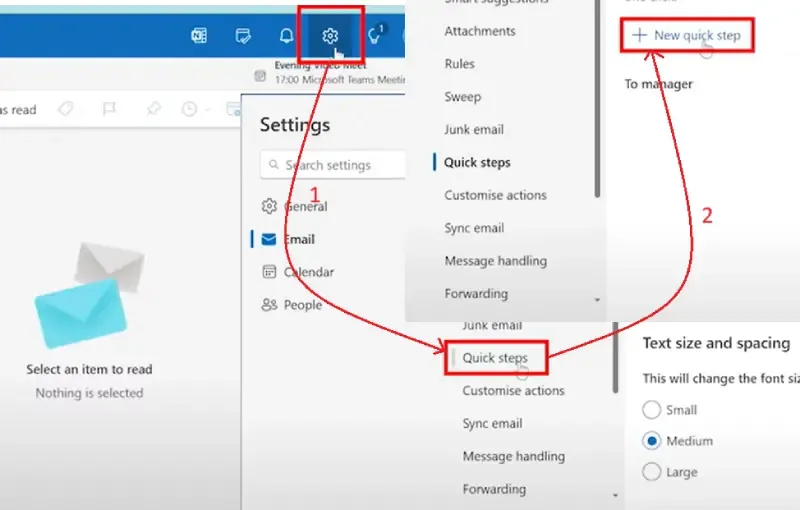Click the Calendar category icon
This screenshot has width=800, height=510.
coord(269,272)
